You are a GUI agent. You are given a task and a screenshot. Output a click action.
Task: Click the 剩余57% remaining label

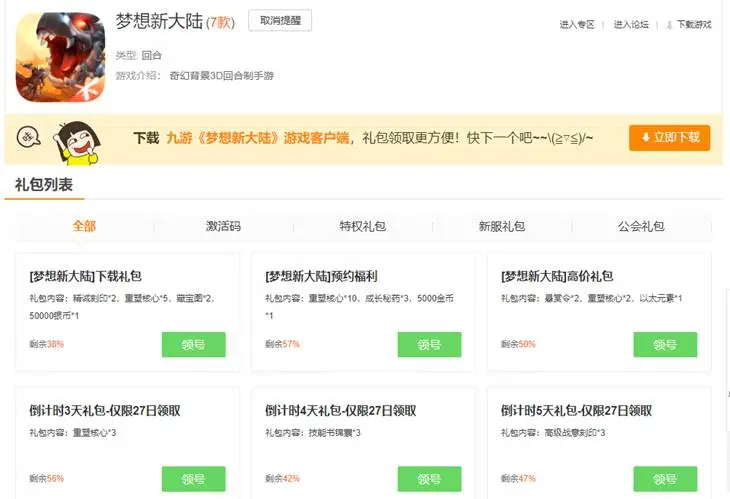[x=283, y=344]
